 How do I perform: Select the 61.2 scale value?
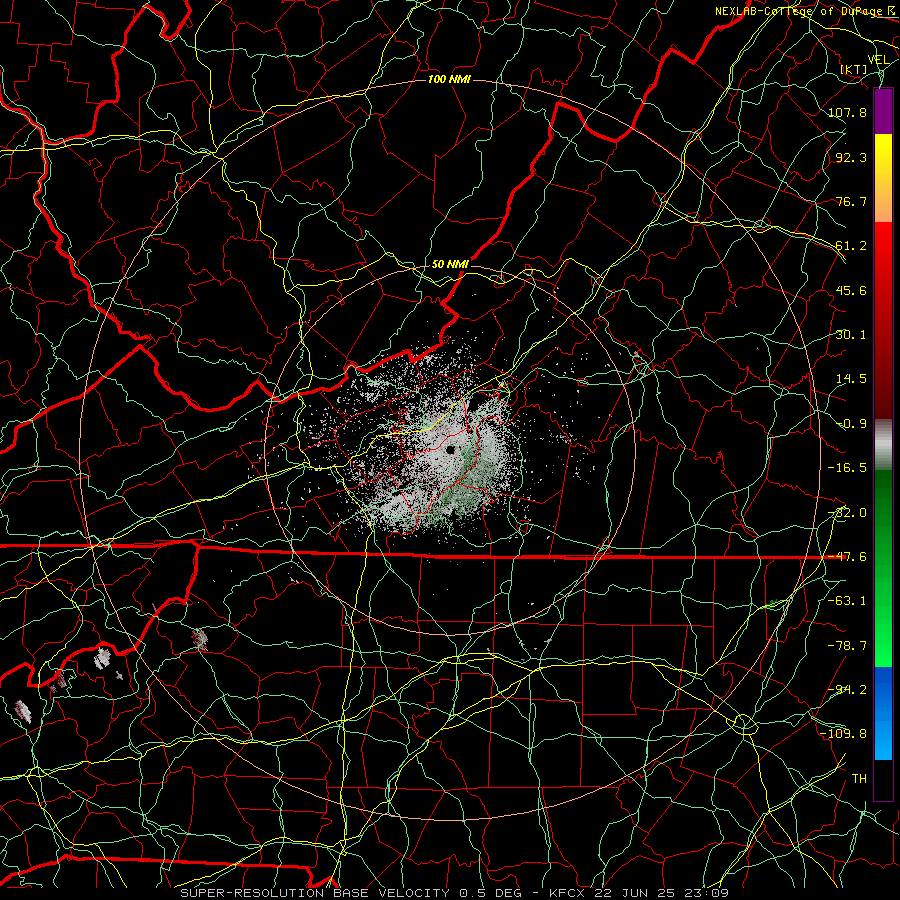click(x=851, y=246)
